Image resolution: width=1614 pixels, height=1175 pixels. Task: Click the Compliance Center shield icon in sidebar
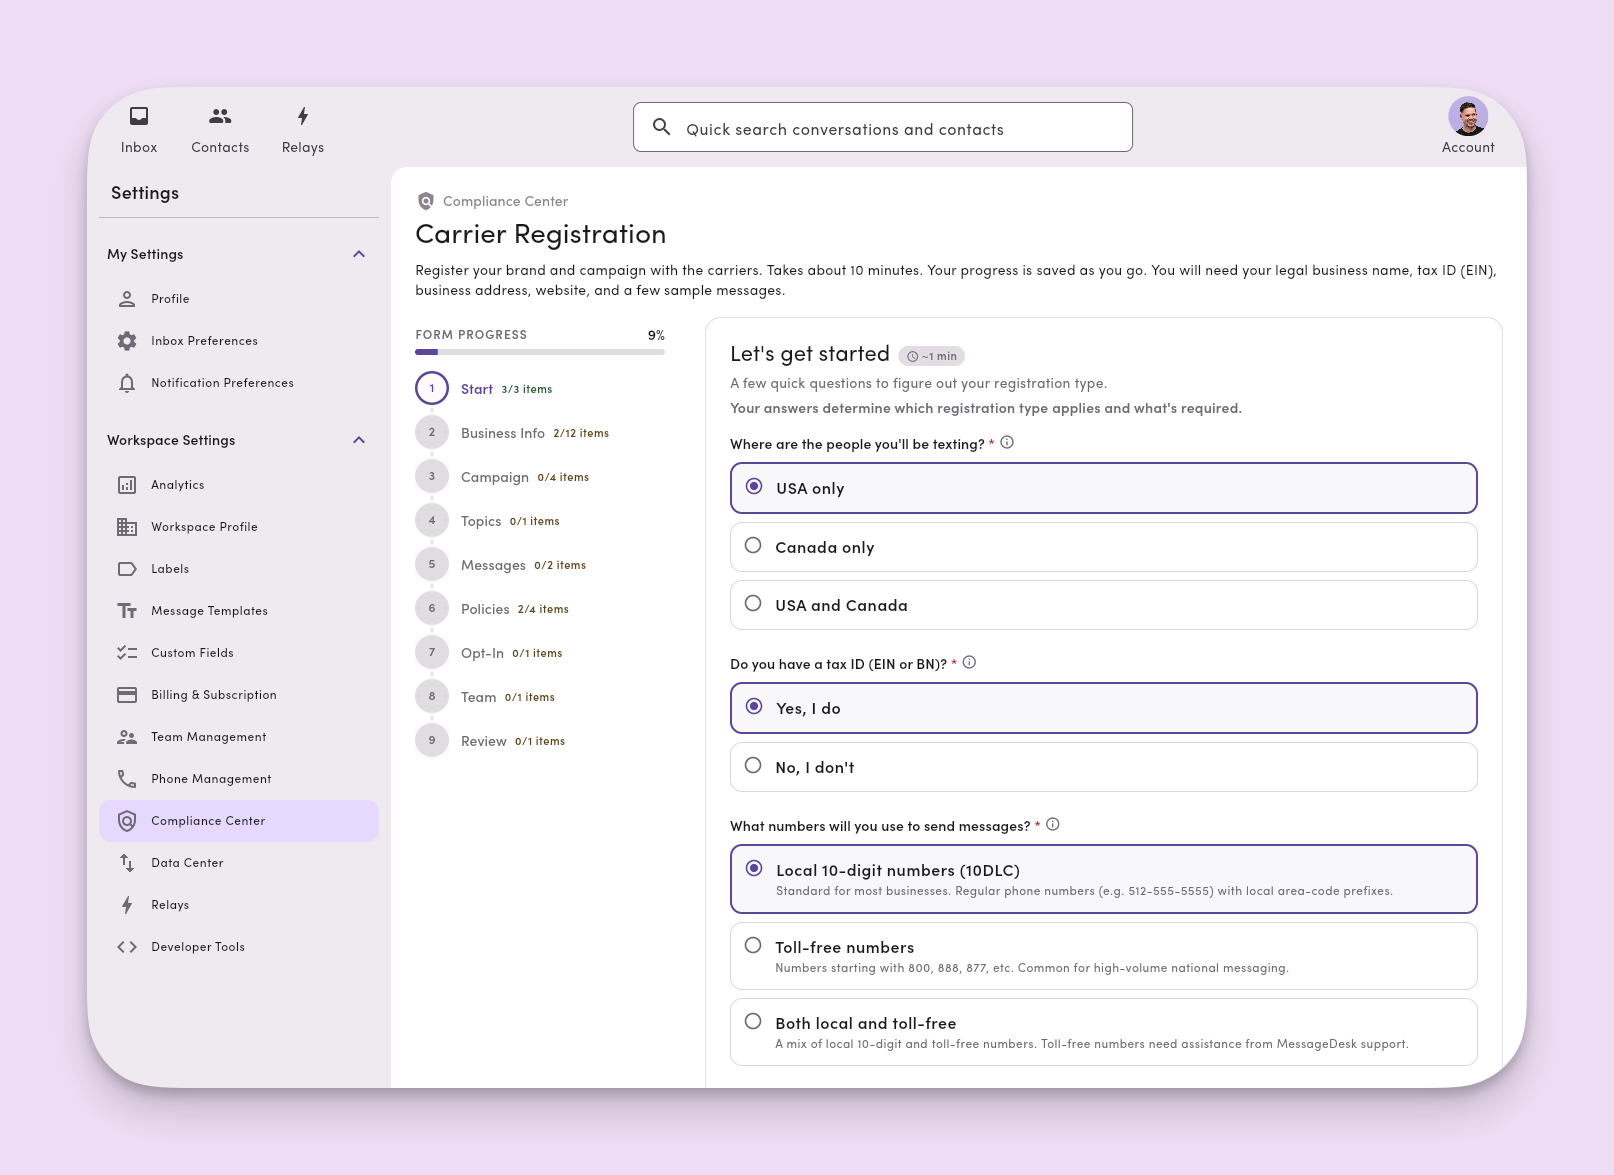click(x=127, y=821)
